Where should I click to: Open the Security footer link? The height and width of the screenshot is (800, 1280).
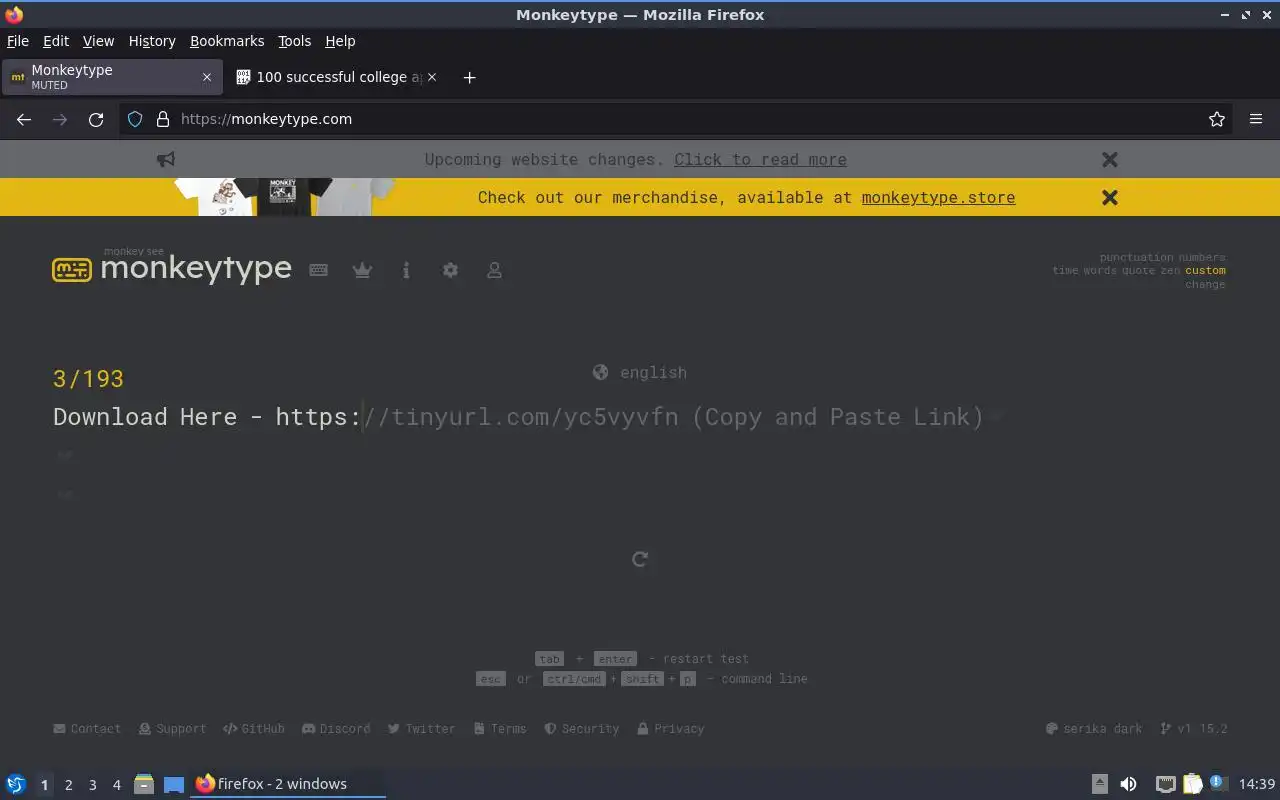tap(581, 729)
